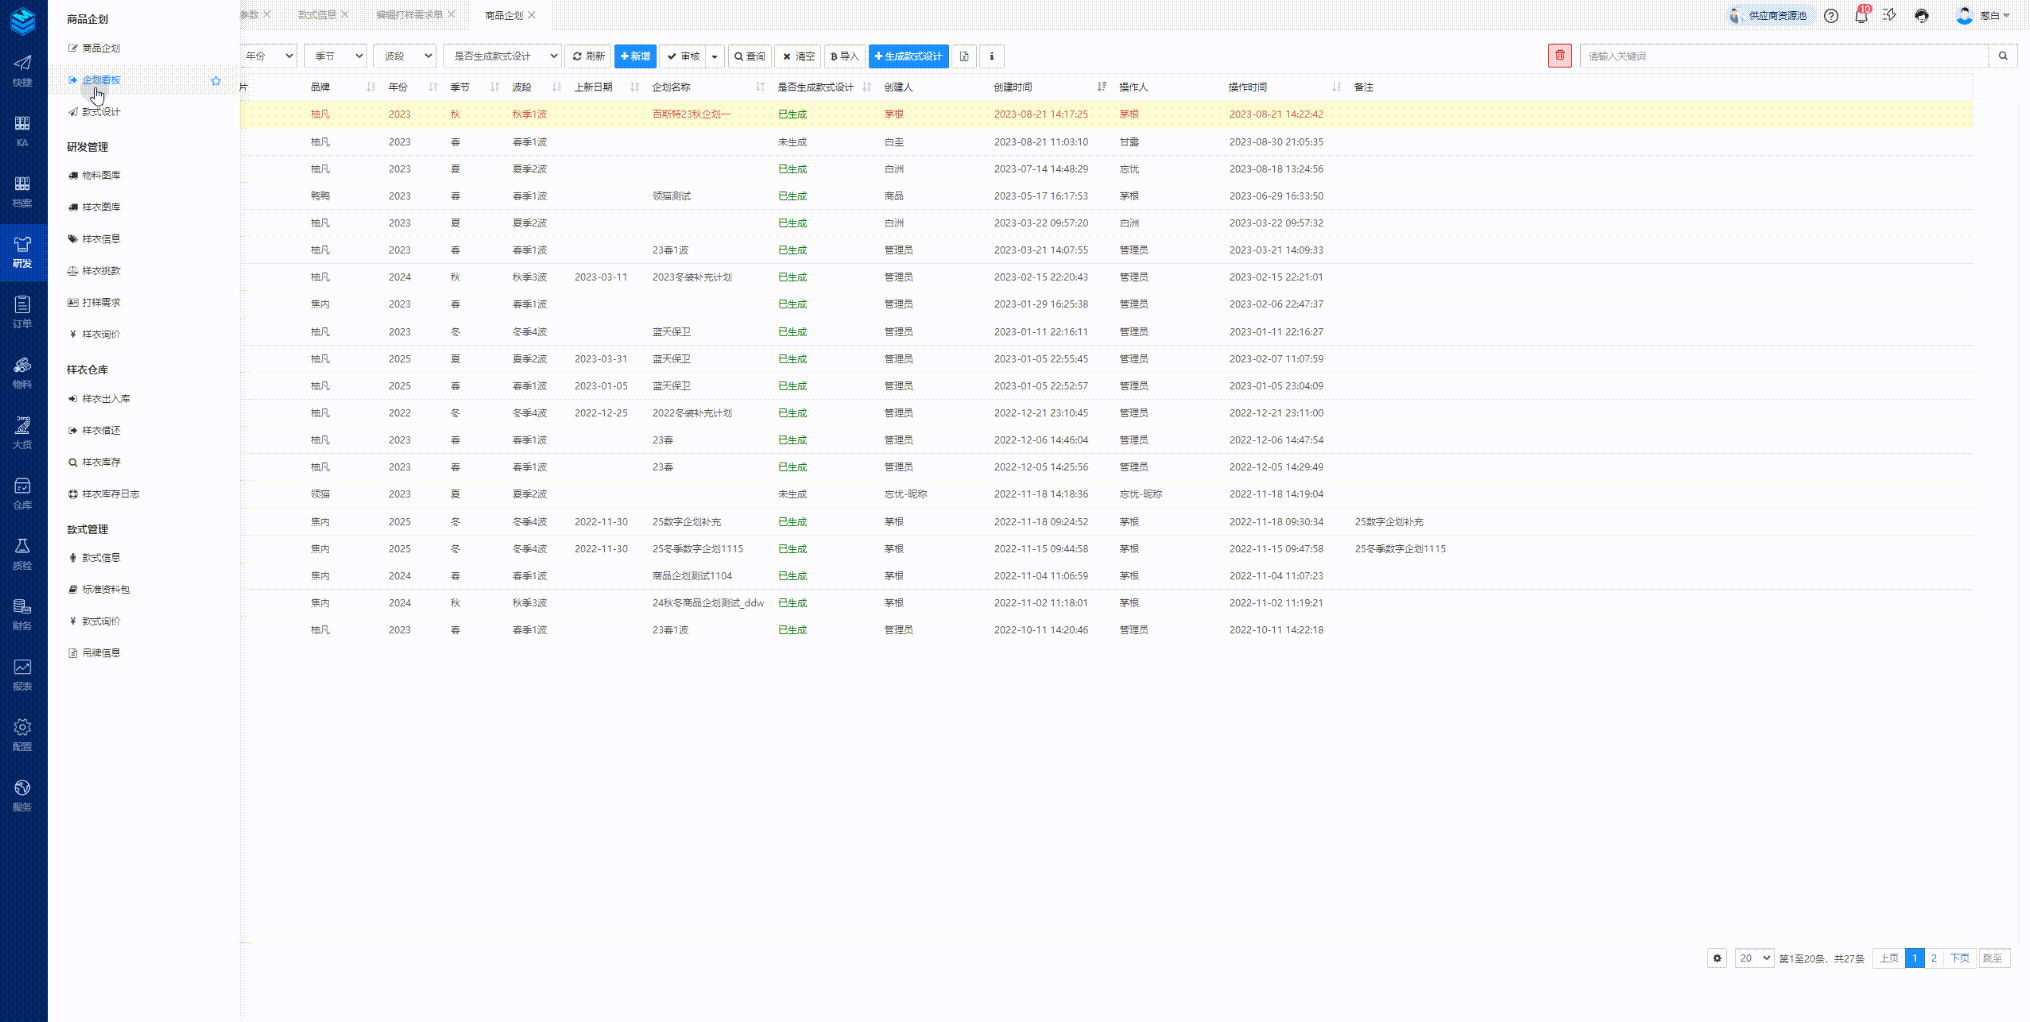Click the search magnifier icon

2002,56
